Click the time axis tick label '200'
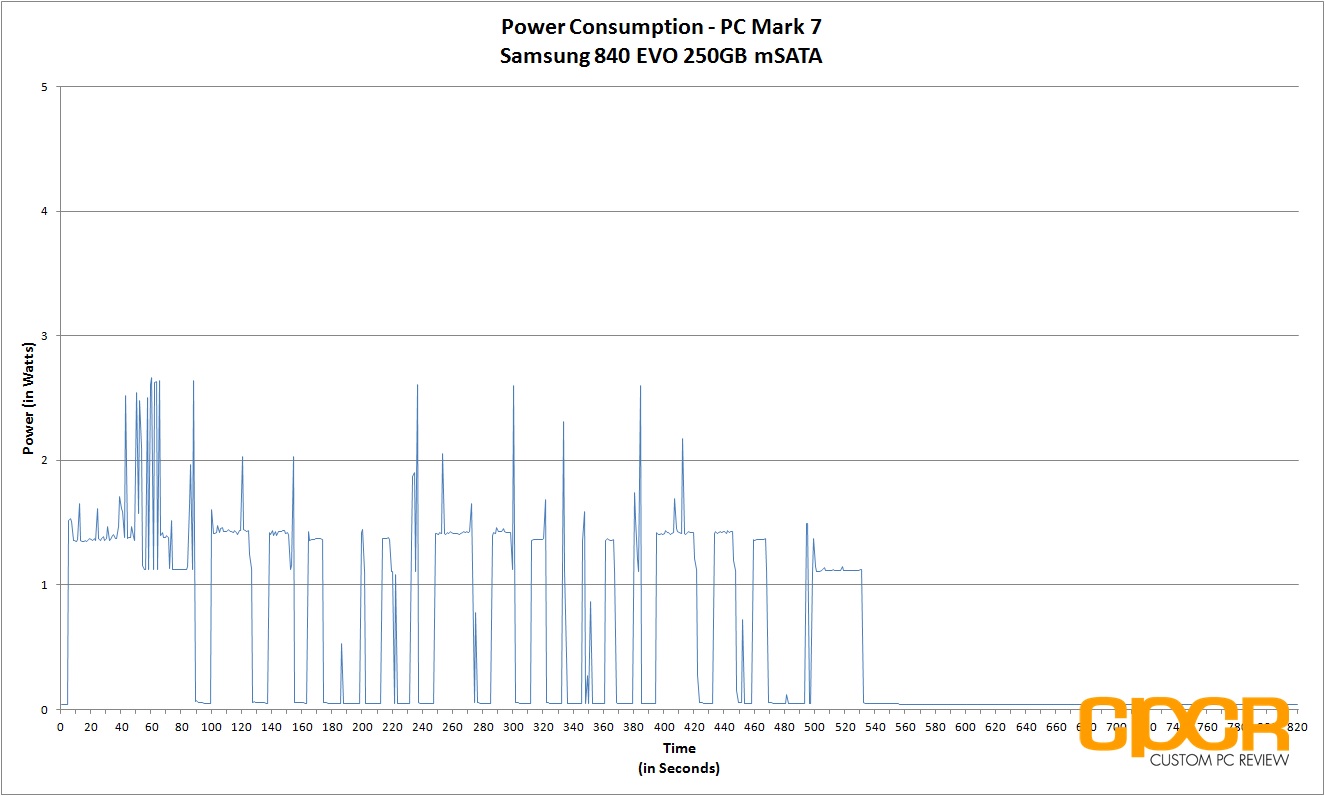This screenshot has width=1325, height=796. point(362,727)
